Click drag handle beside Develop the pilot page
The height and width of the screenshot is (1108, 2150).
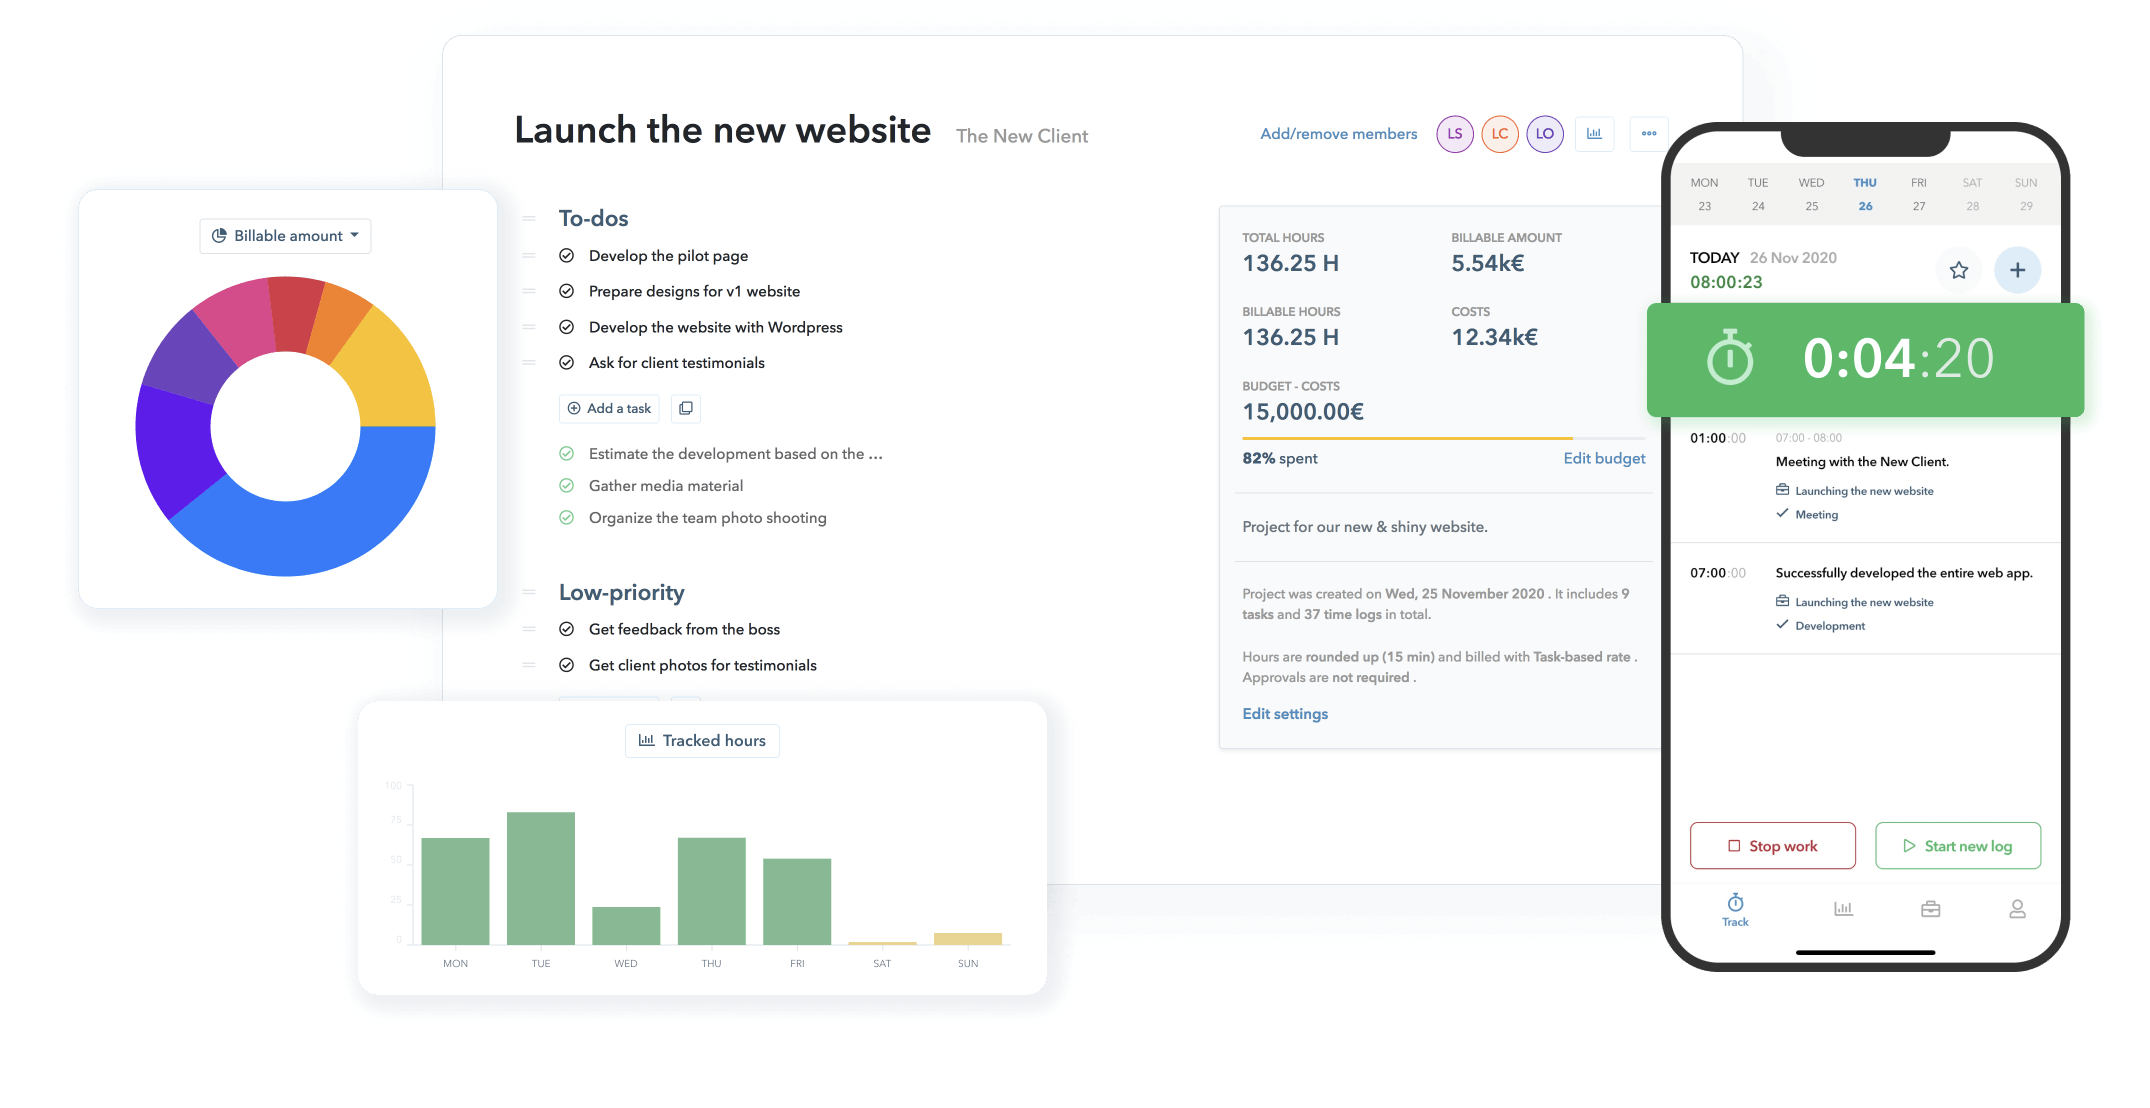[529, 256]
